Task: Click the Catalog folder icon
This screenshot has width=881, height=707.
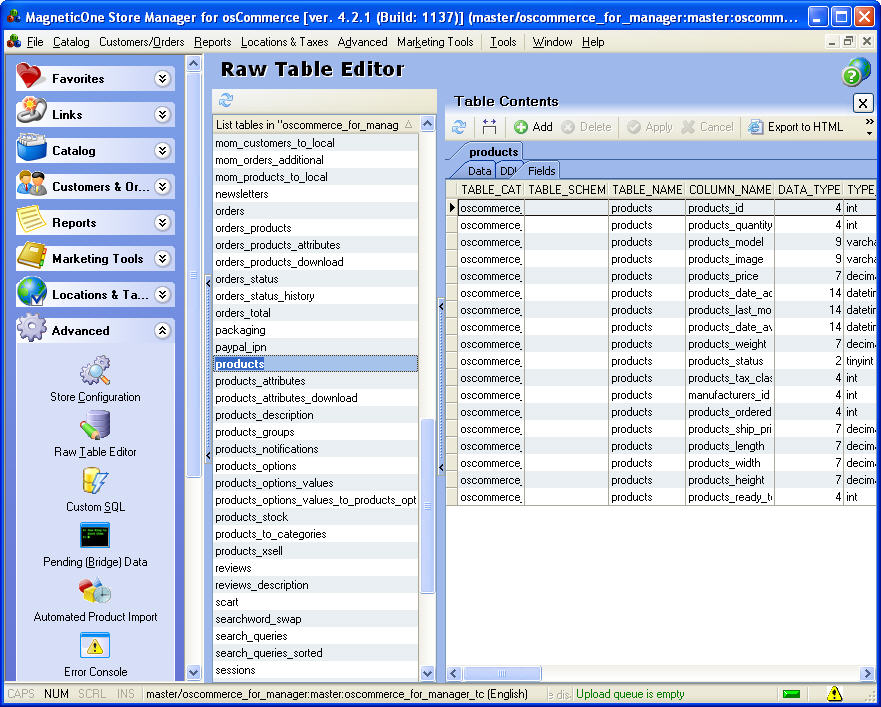Action: pyautogui.click(x=31, y=147)
